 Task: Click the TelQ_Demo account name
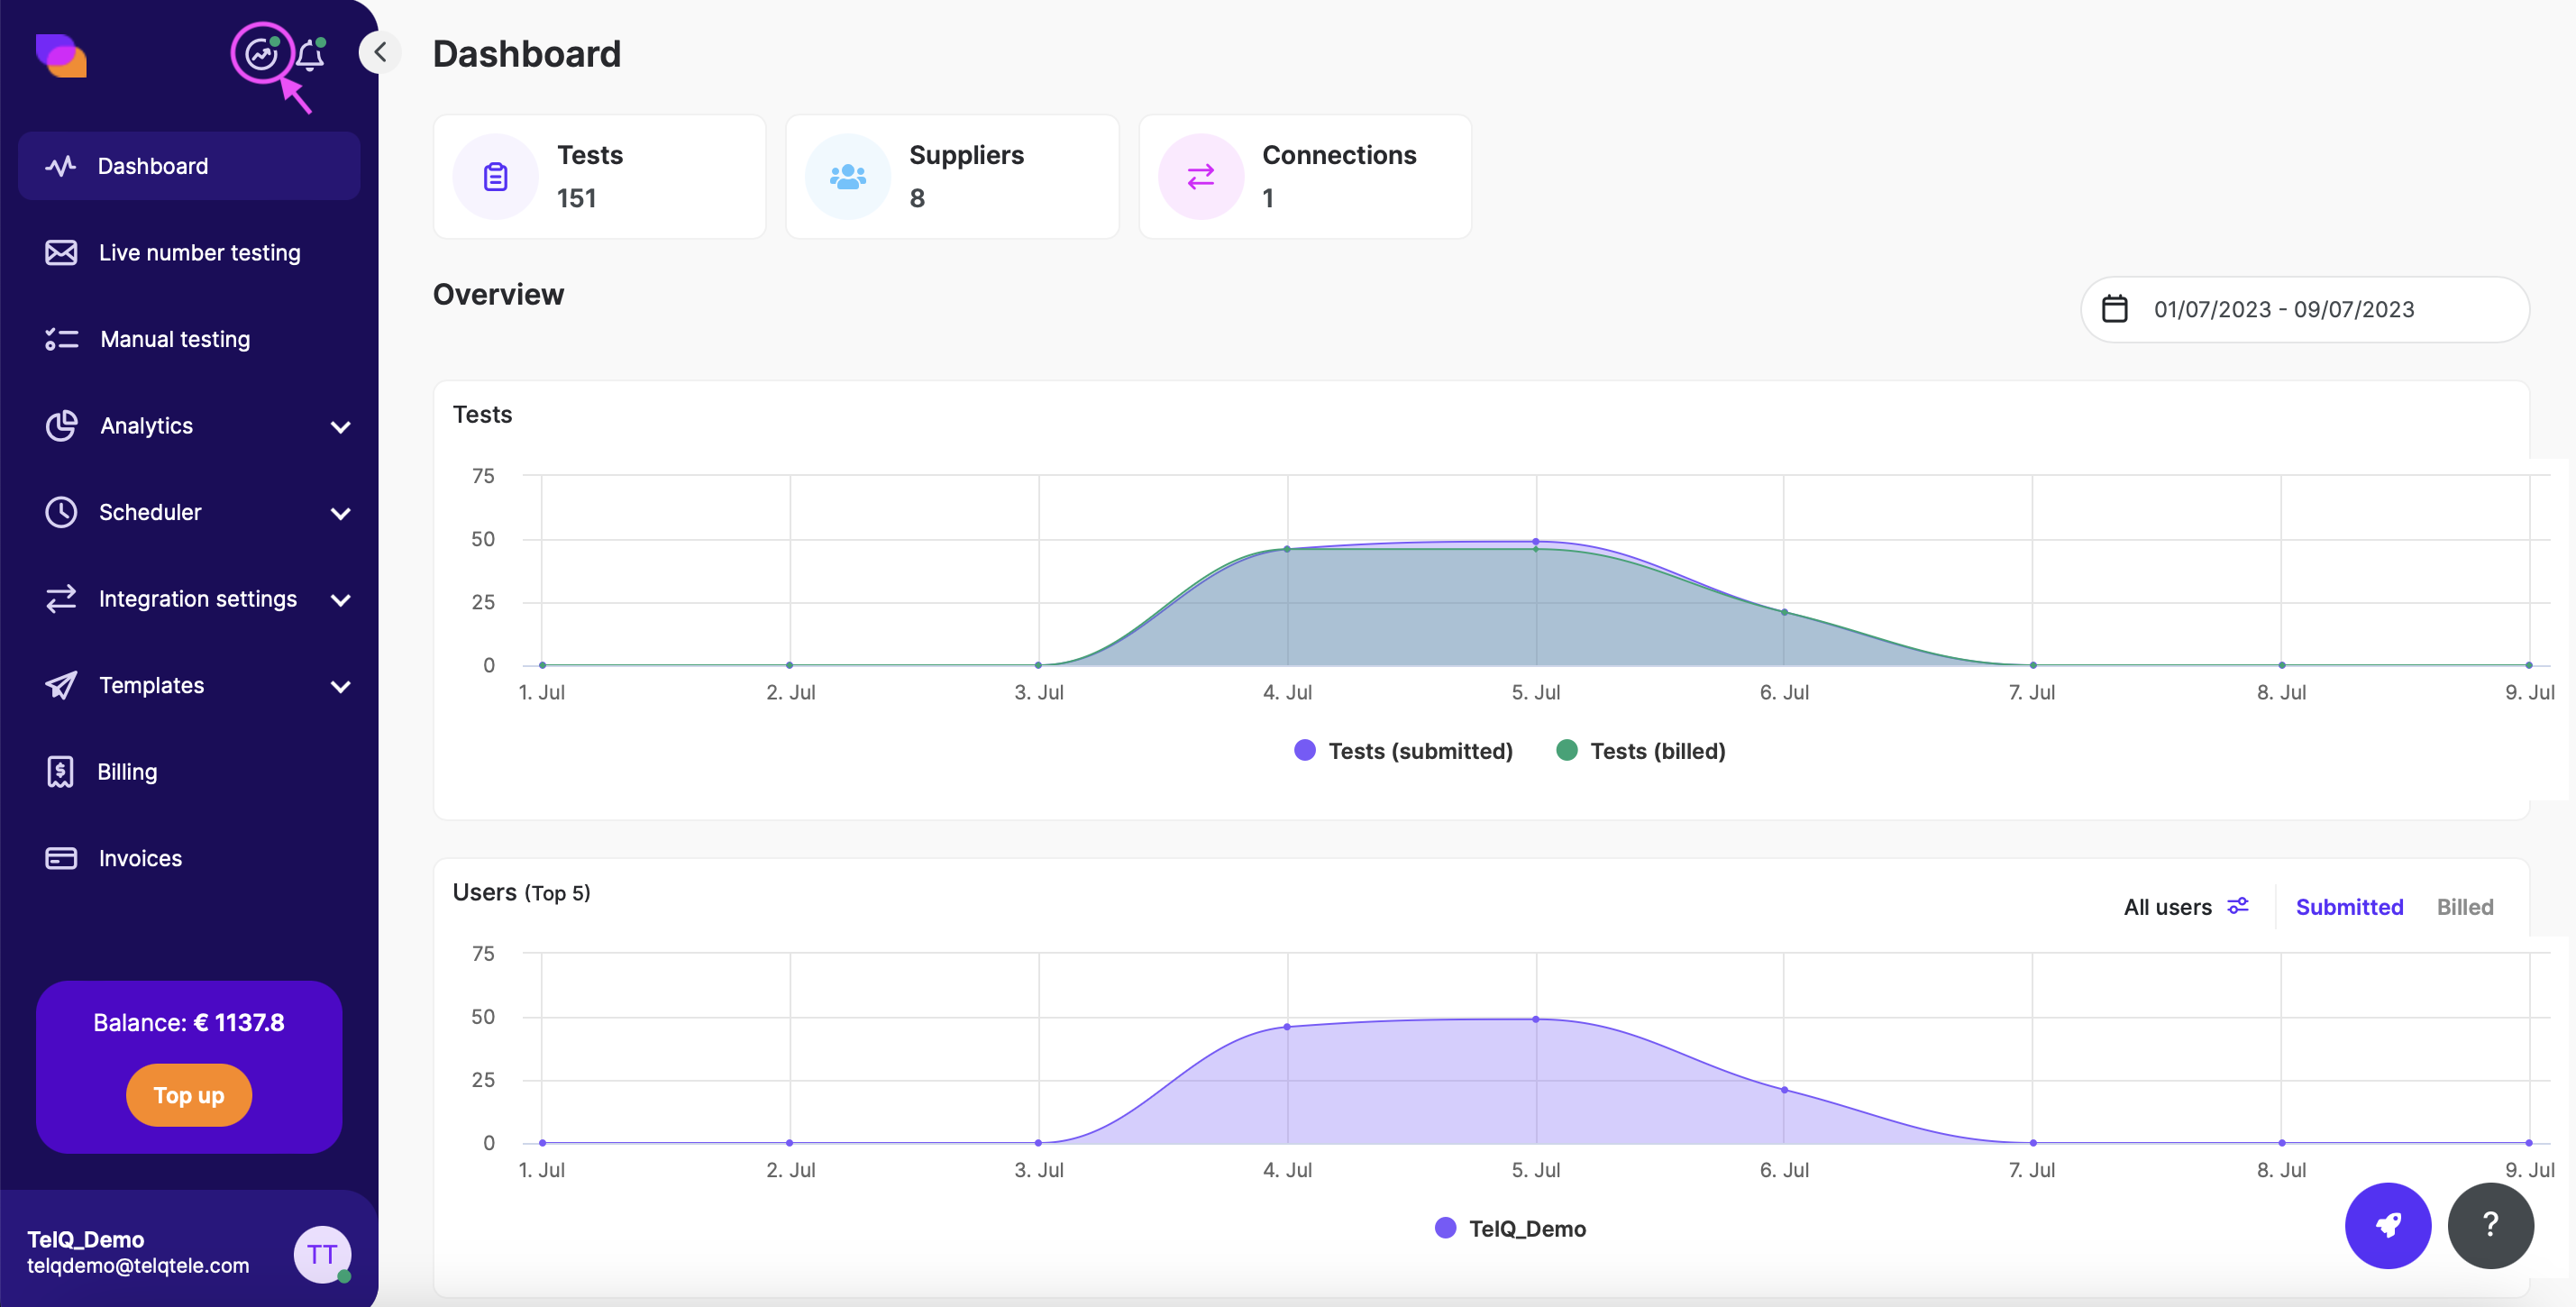coord(86,1239)
